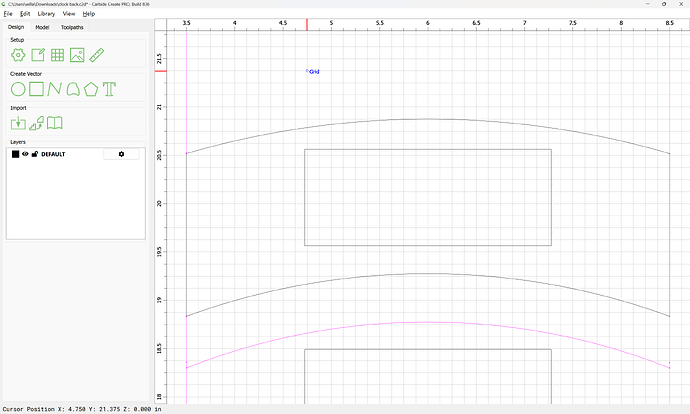Toggle the lock on the DEFAULT layer

point(35,154)
